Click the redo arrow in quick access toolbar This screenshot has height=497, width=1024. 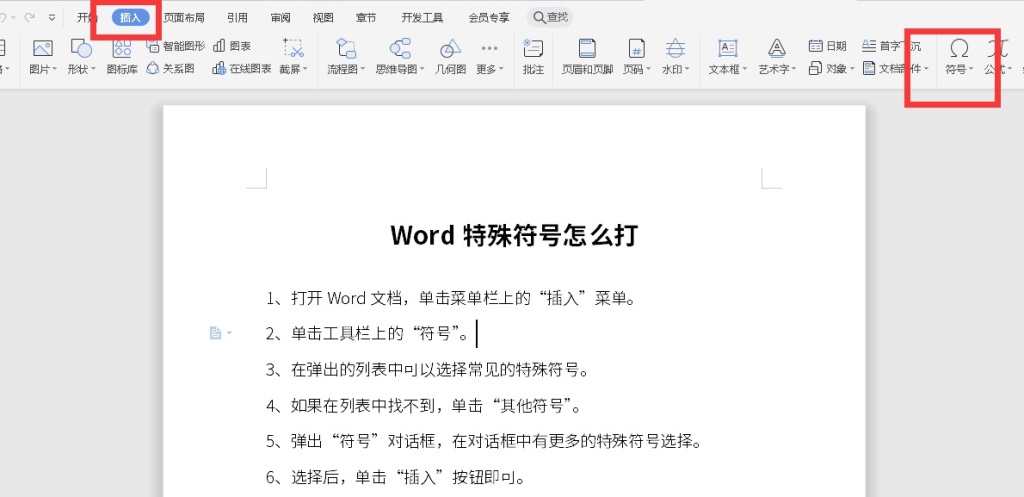click(29, 17)
